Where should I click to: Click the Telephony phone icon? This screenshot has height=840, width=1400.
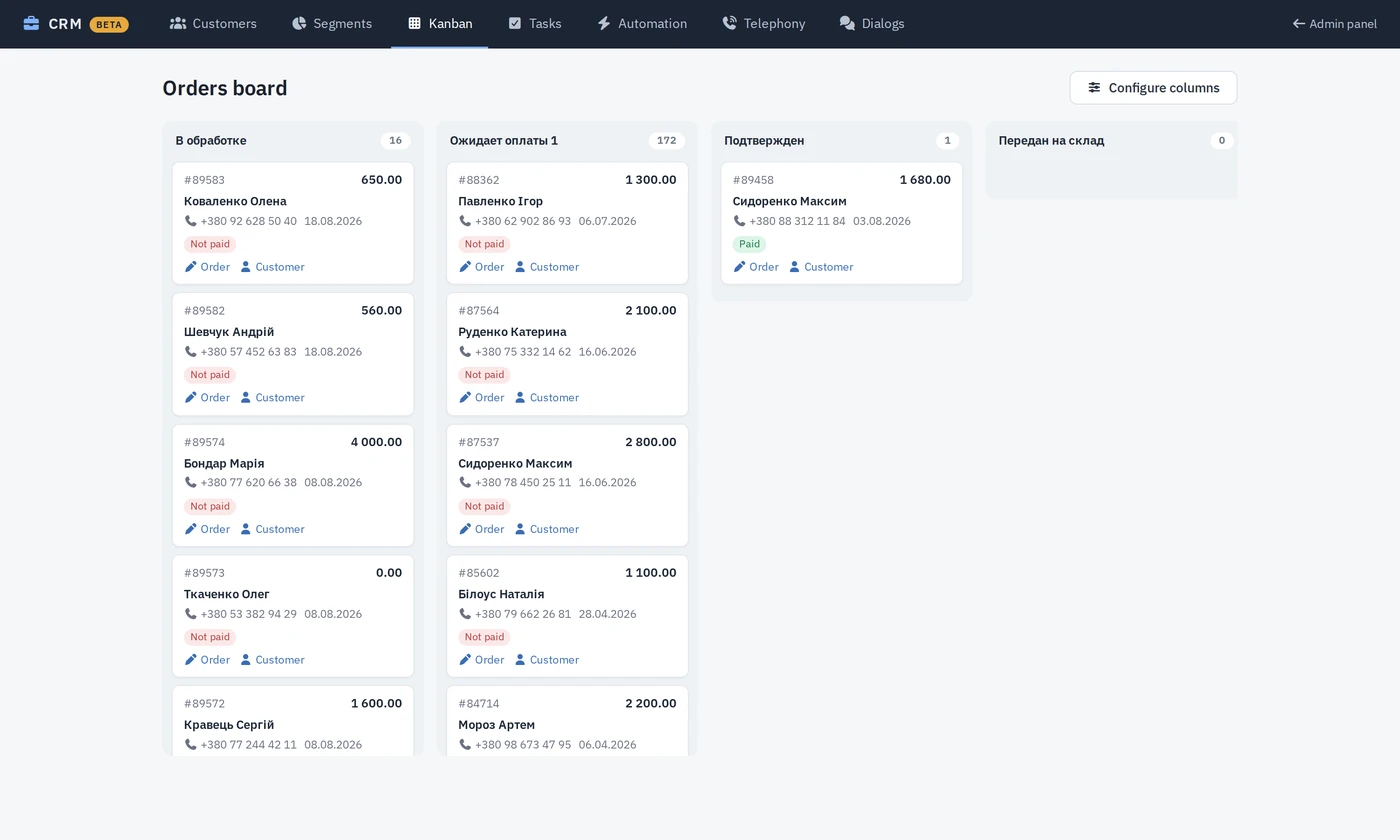[730, 23]
